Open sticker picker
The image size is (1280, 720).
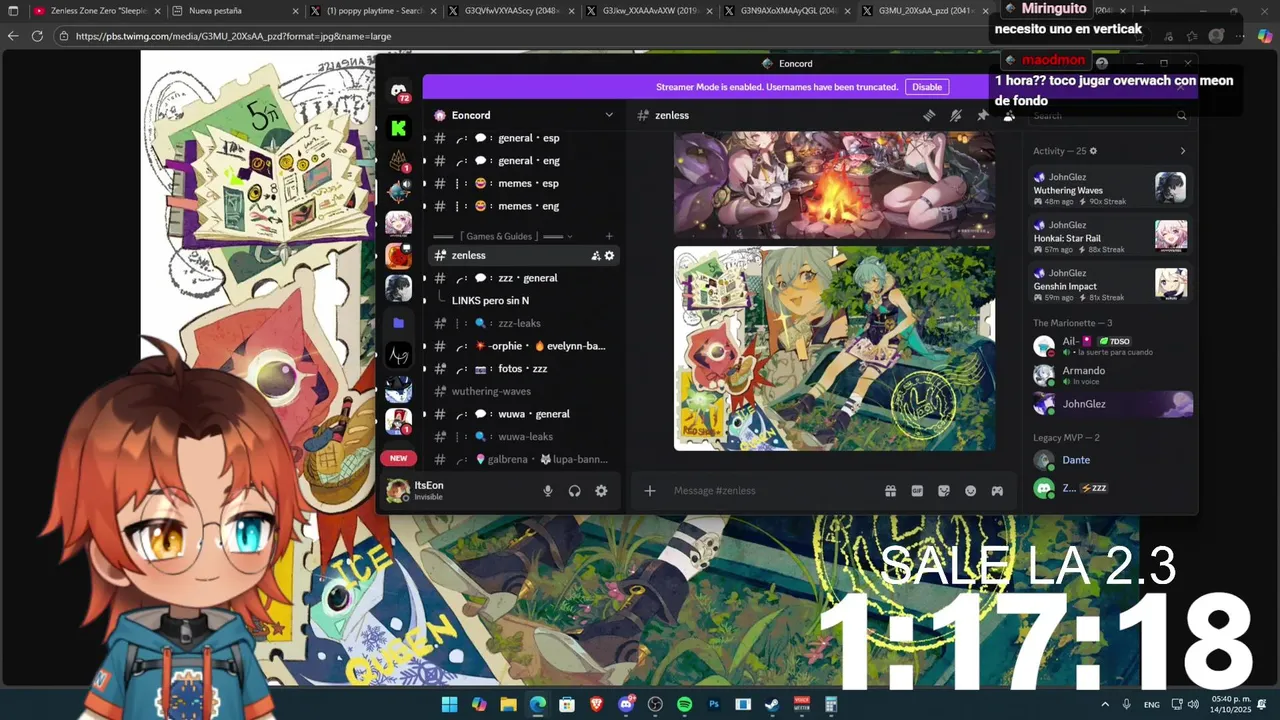coord(944,491)
